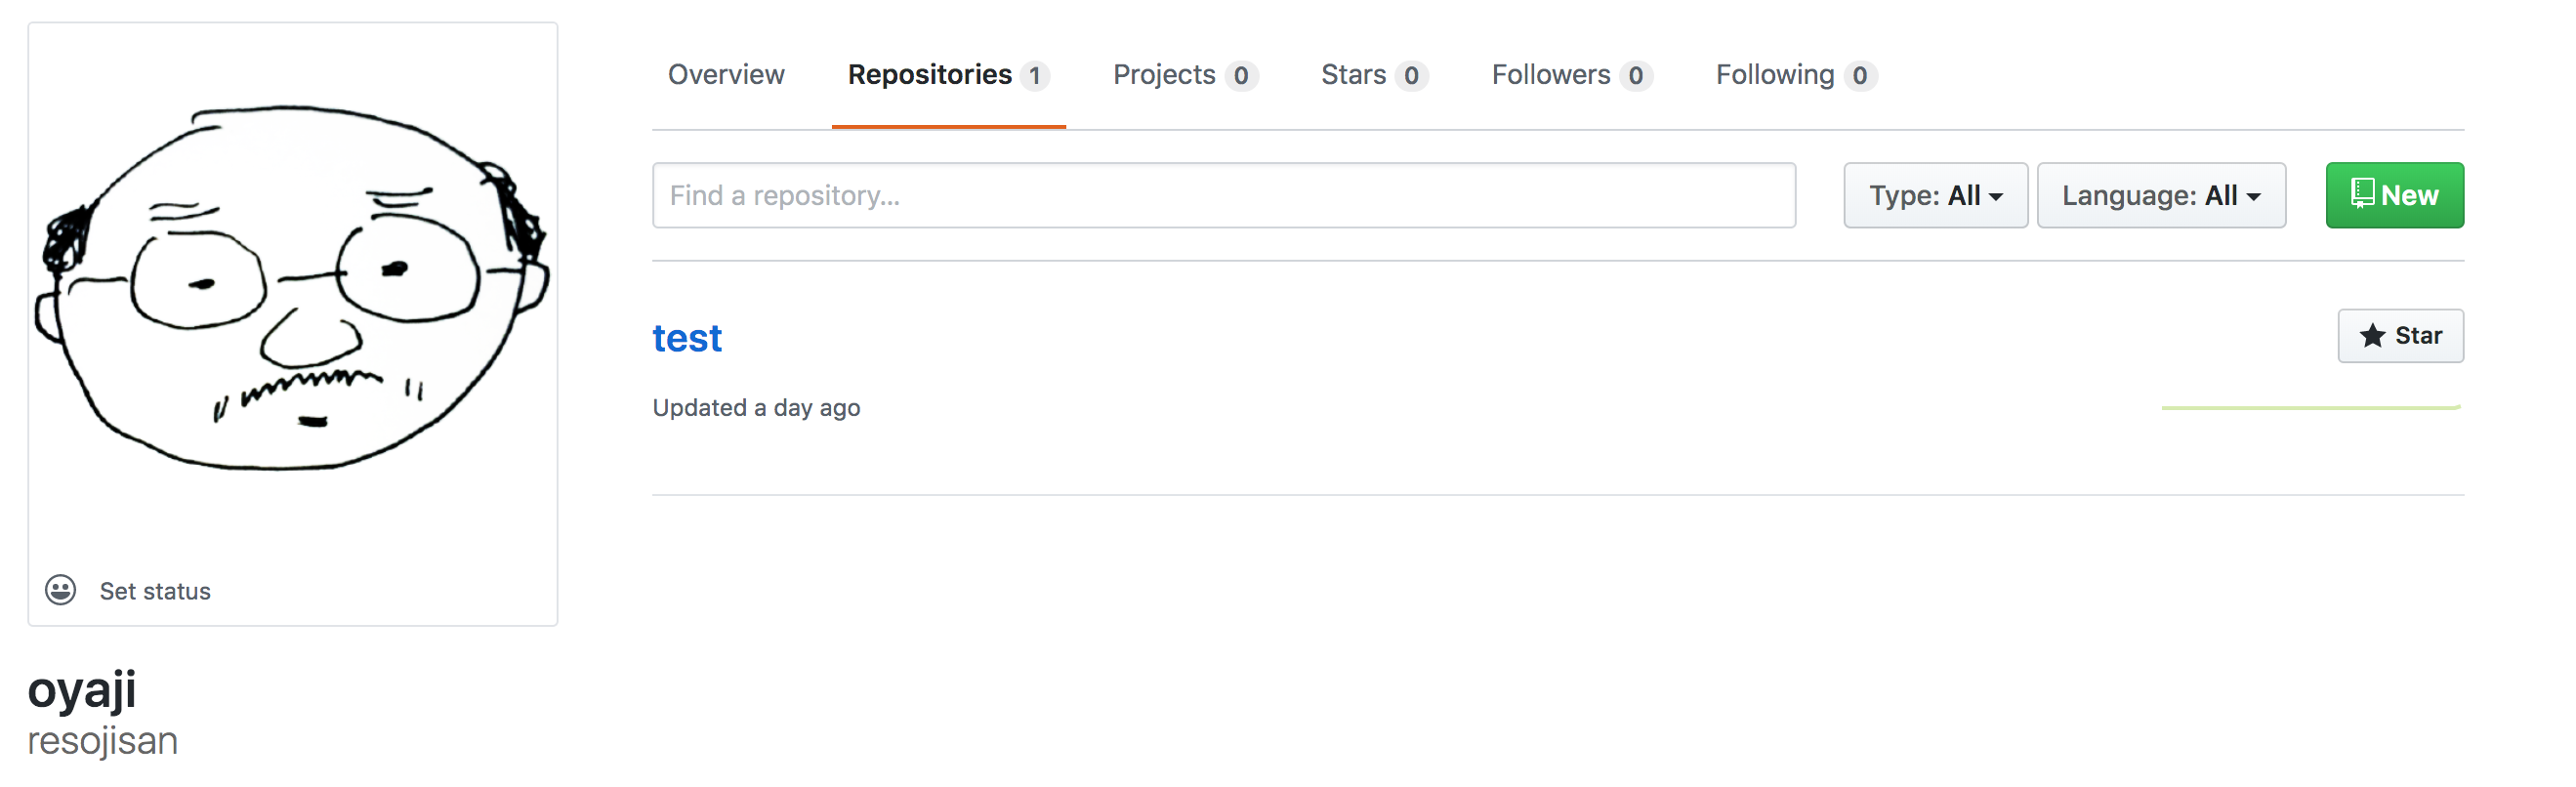Click the green activity graph line for test
The height and width of the screenshot is (787, 2576).
point(2310,408)
